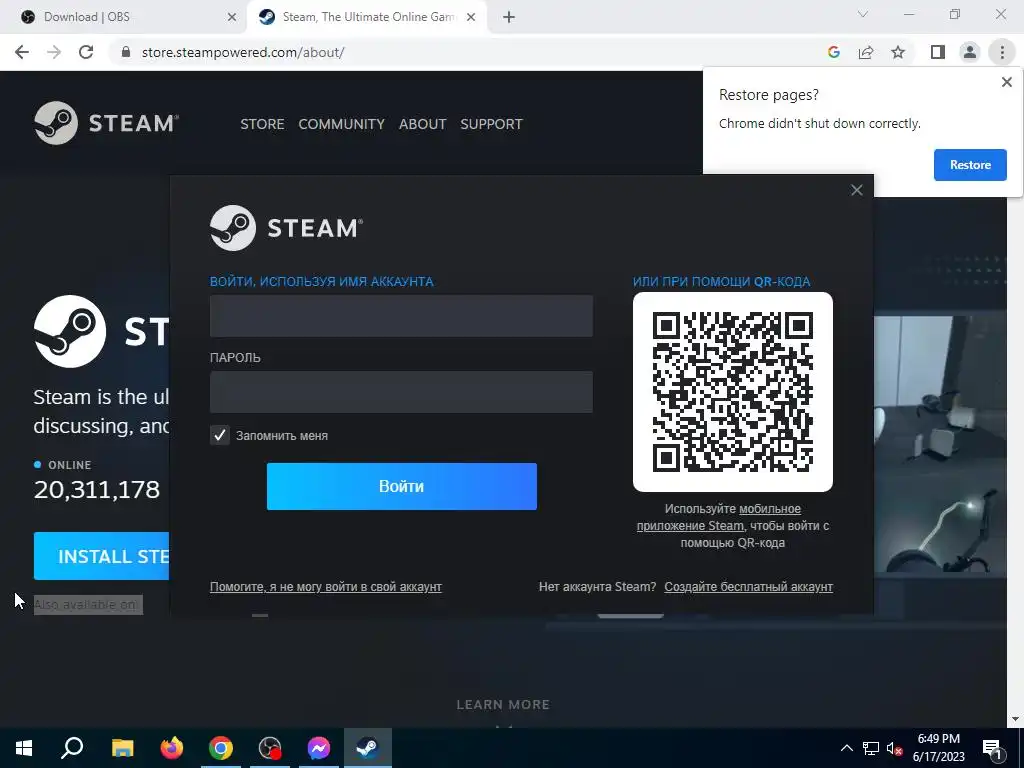Click the Also available on text

pyautogui.click(x=88, y=605)
